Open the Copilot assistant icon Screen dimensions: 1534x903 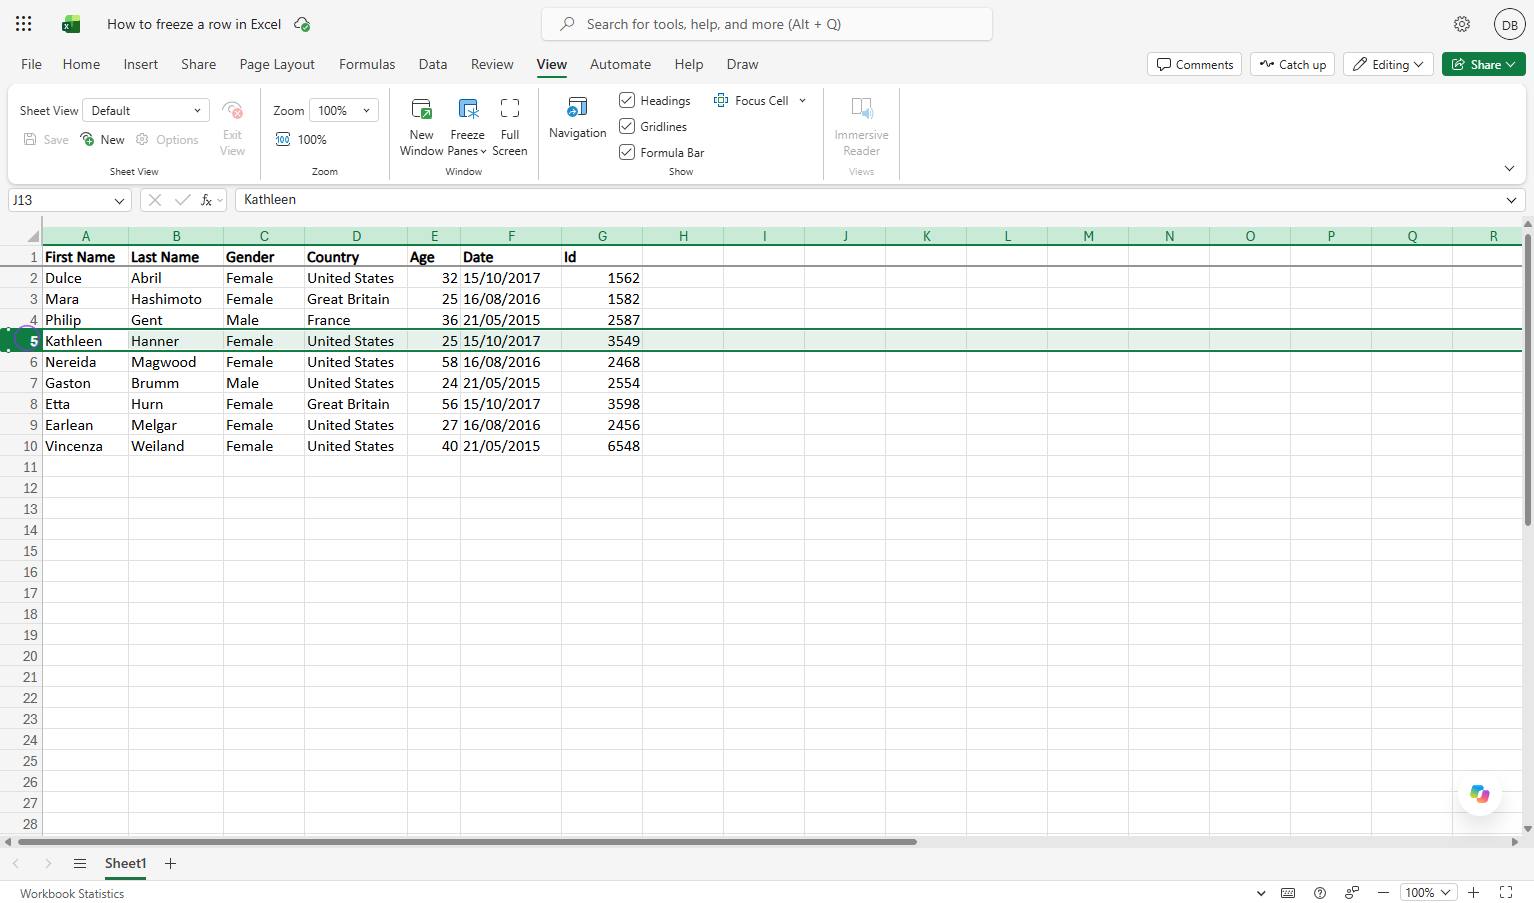(1479, 794)
